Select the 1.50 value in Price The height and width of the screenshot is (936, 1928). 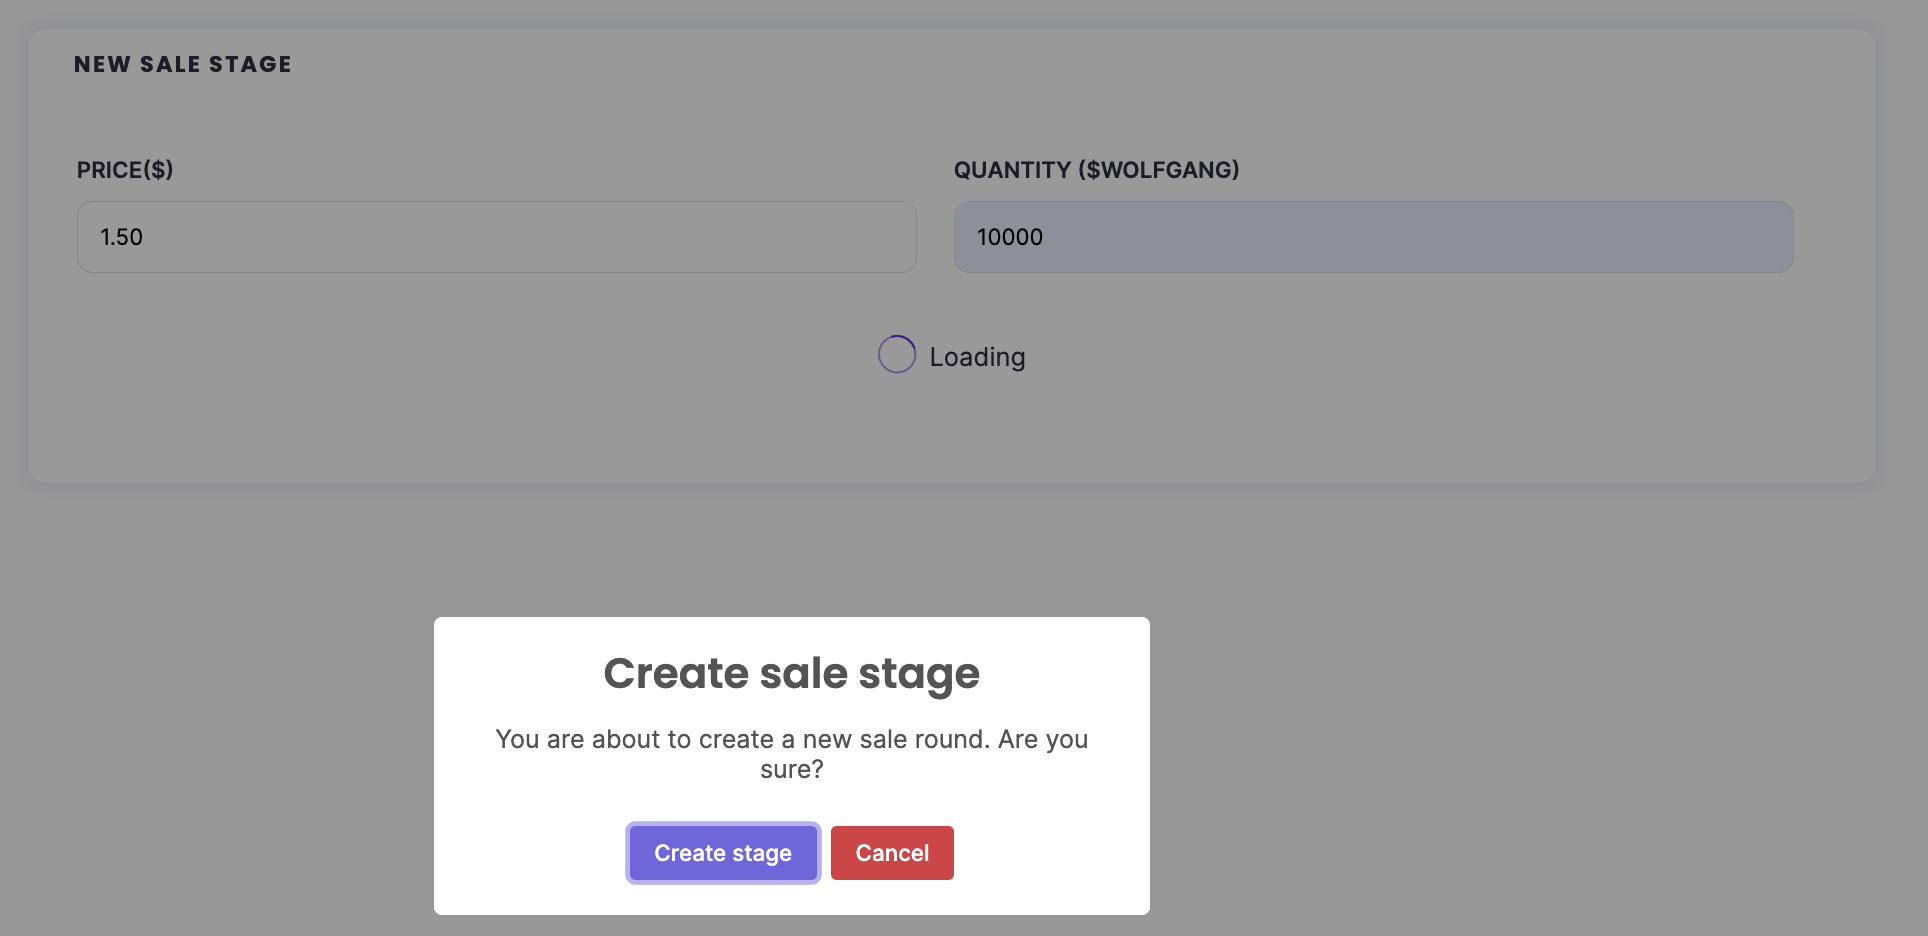click(121, 237)
